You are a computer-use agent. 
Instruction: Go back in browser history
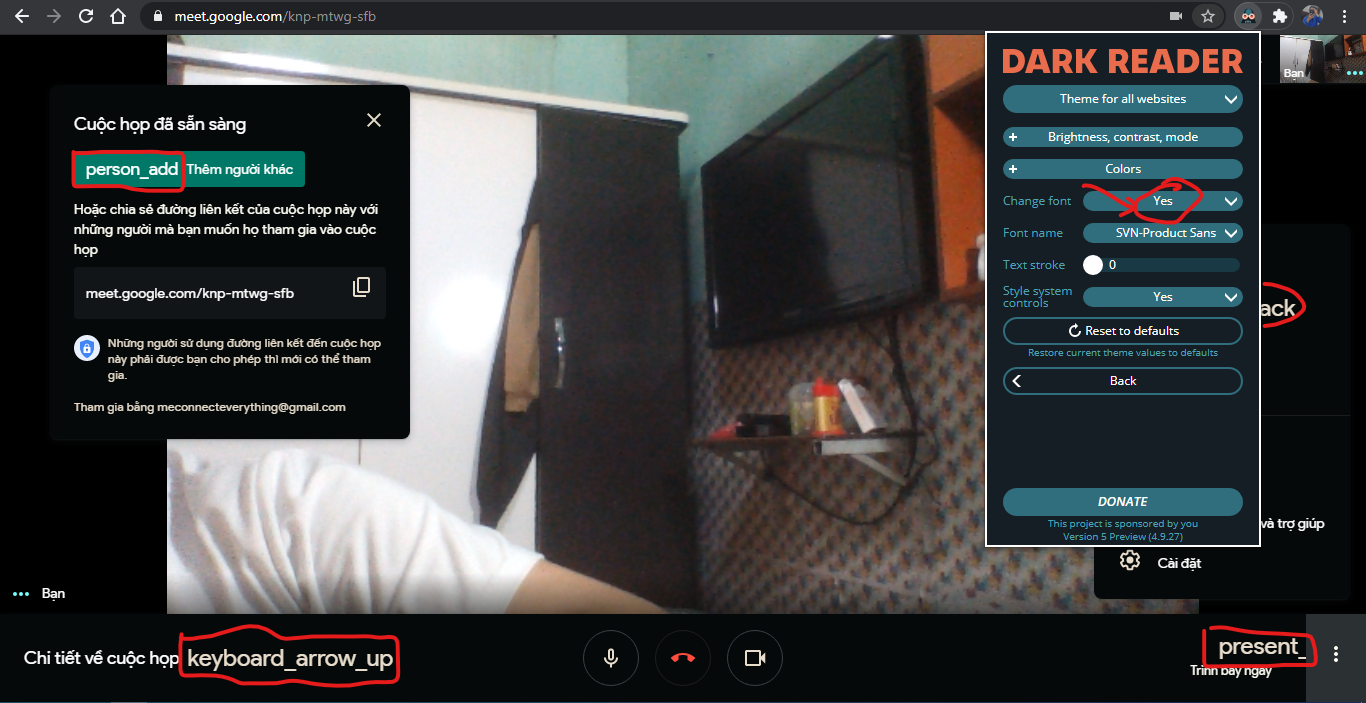click(22, 16)
